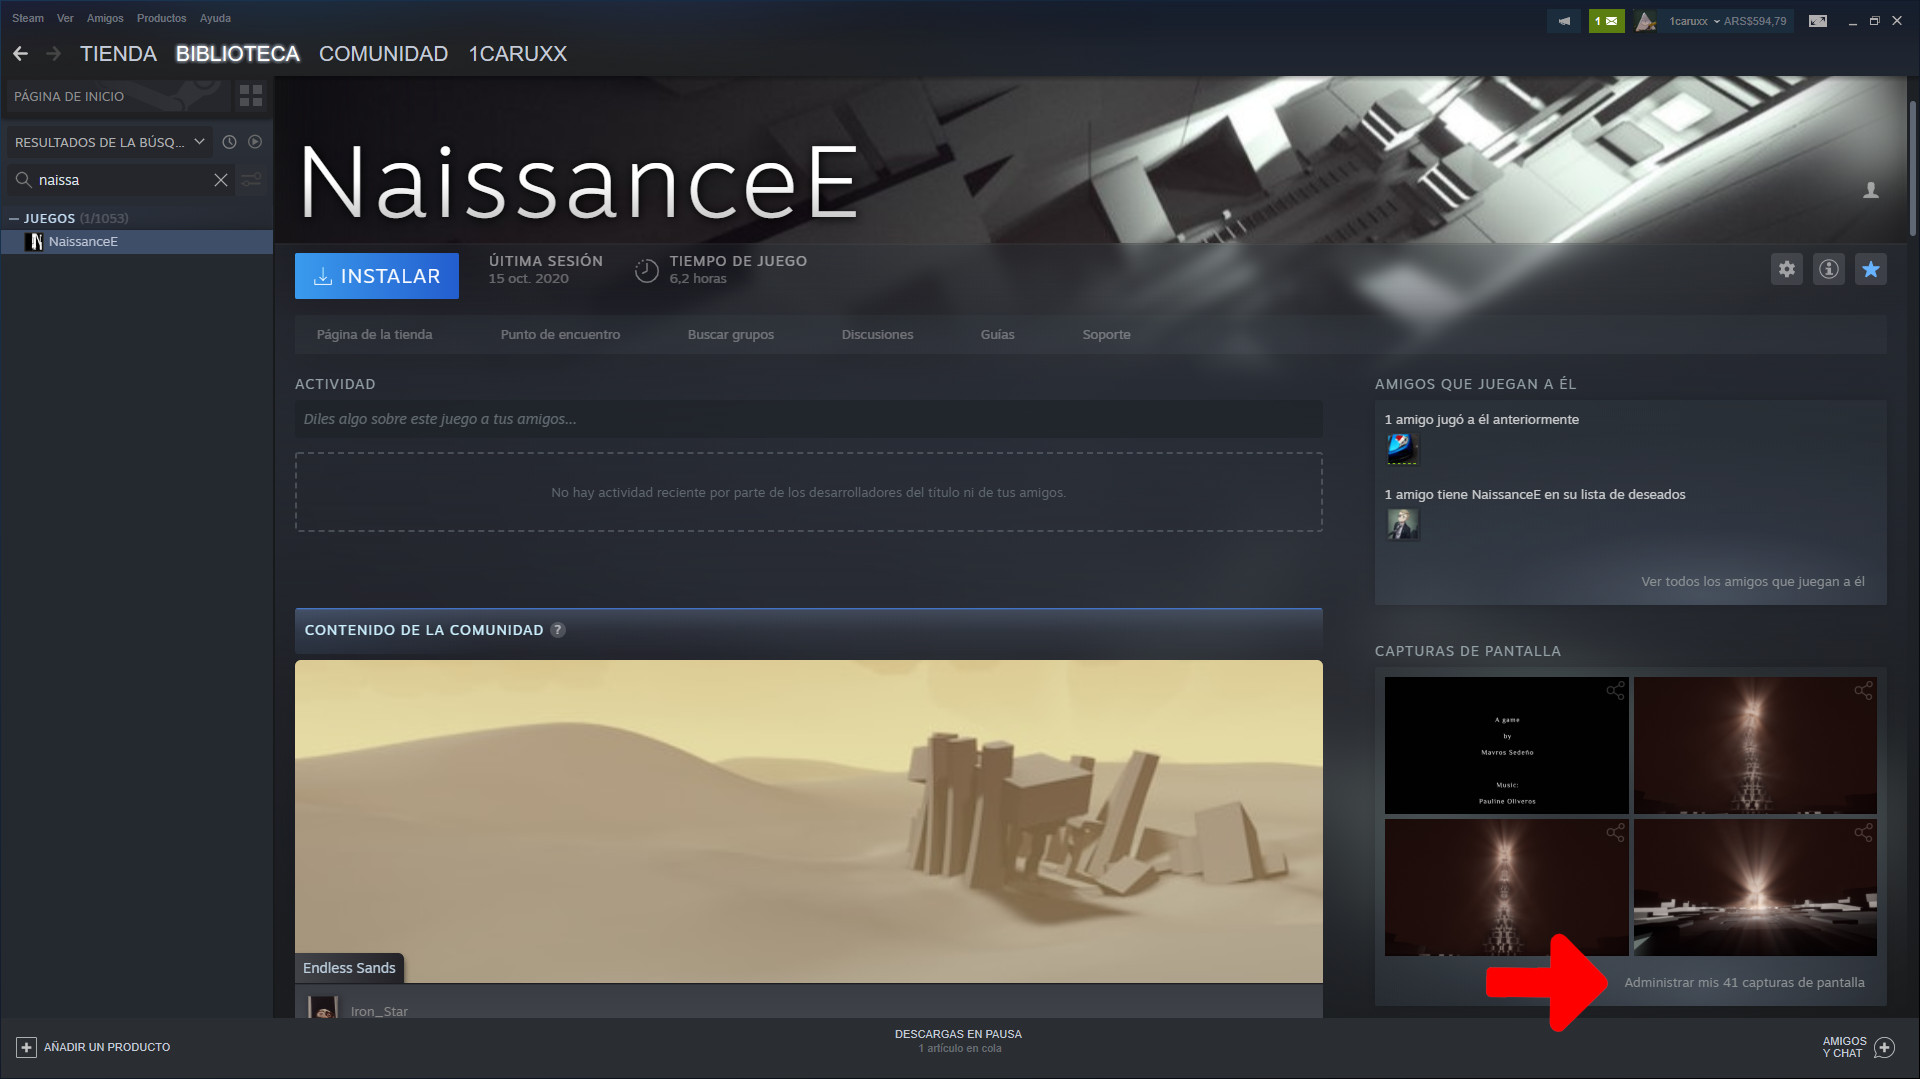The width and height of the screenshot is (1920, 1079).
Task: Toggle the favorite star icon
Action: (x=1871, y=269)
